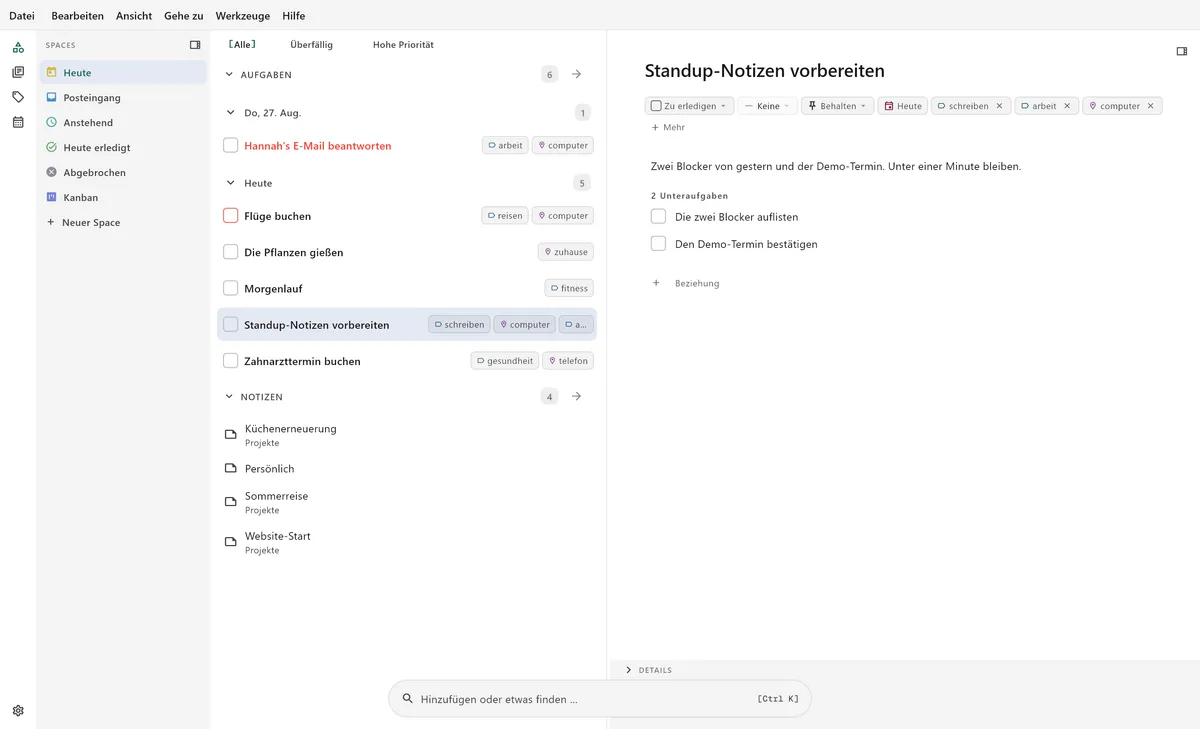Open the 'Zu erledigen' status dropdown
Viewport: 1200px width, 729px height.
pos(689,106)
